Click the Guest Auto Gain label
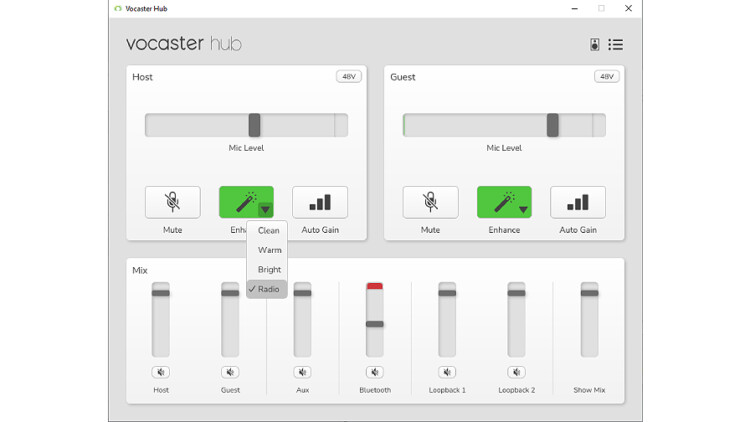The image size is (750, 422). tap(578, 230)
